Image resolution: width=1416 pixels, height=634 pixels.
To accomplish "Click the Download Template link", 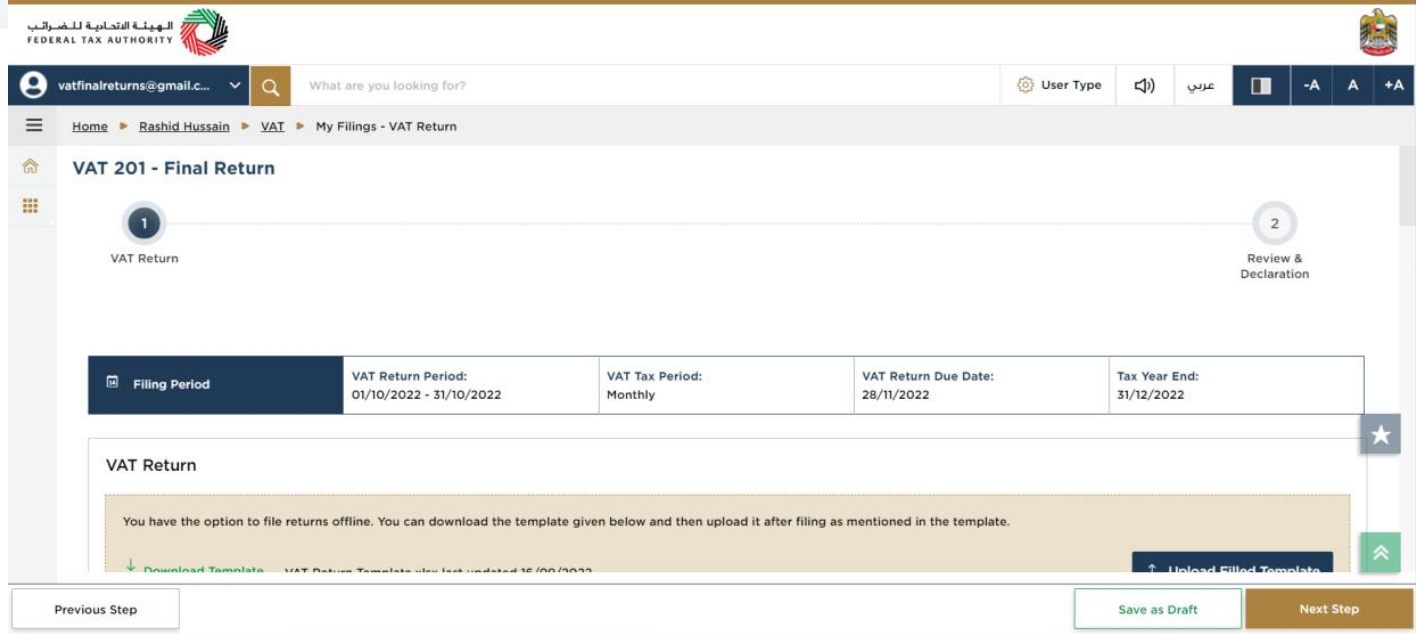I will click(x=195, y=569).
